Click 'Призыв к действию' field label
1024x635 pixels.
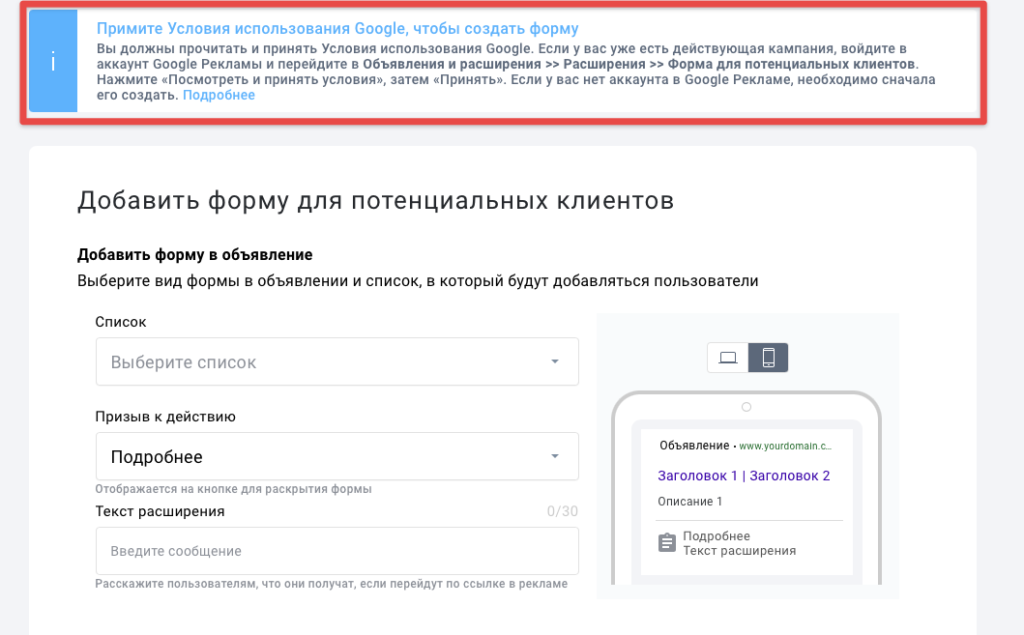coord(165,417)
